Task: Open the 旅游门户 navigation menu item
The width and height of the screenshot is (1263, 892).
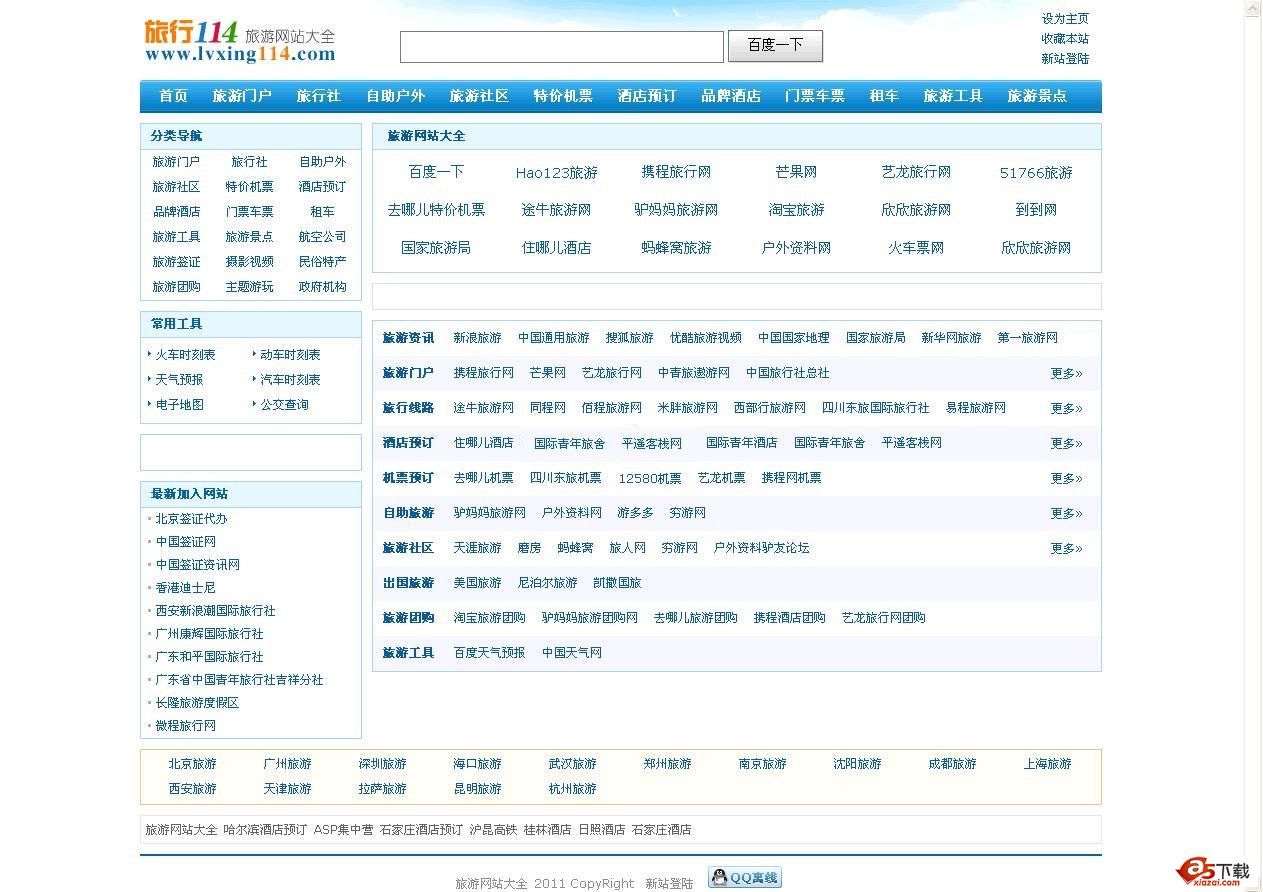Action: 241,96
